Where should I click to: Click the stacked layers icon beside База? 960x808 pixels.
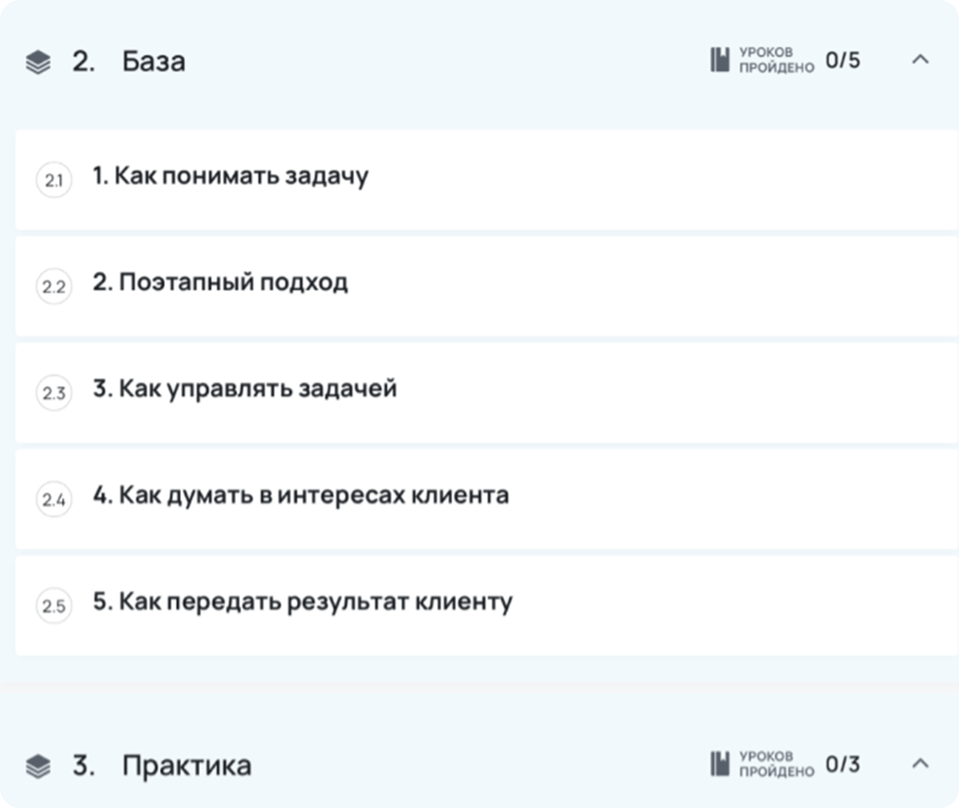tap(38, 62)
